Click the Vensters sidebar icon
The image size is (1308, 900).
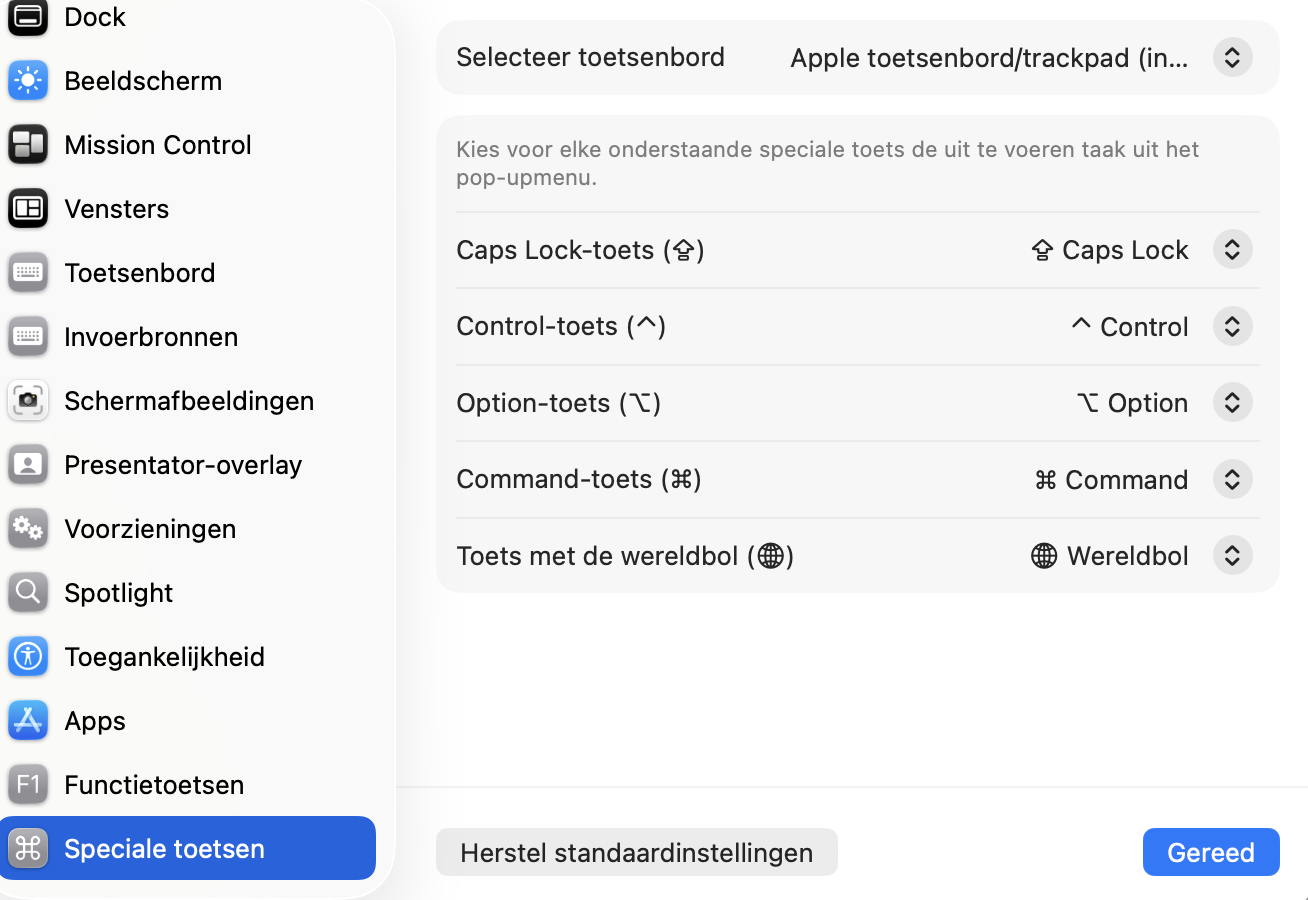(x=27, y=209)
